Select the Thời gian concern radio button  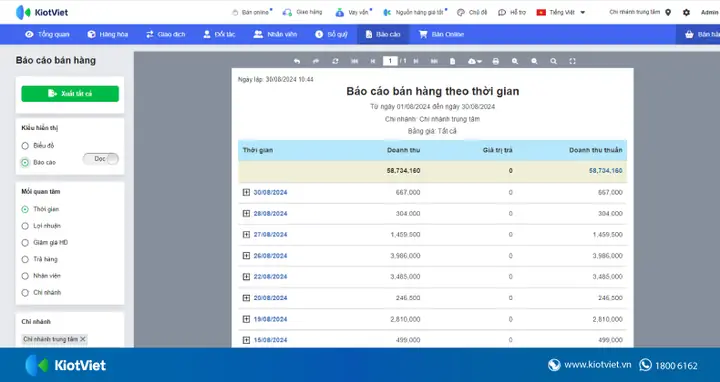[x=25, y=209]
